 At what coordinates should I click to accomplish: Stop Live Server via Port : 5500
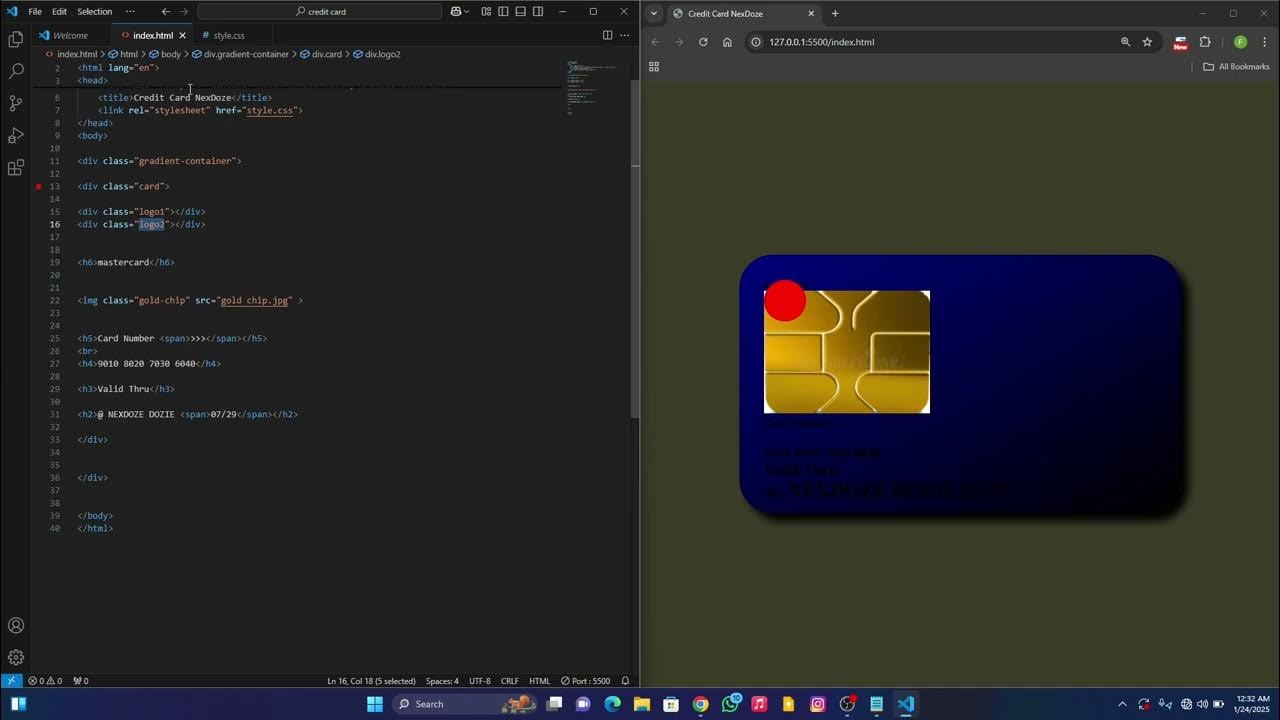coord(586,681)
